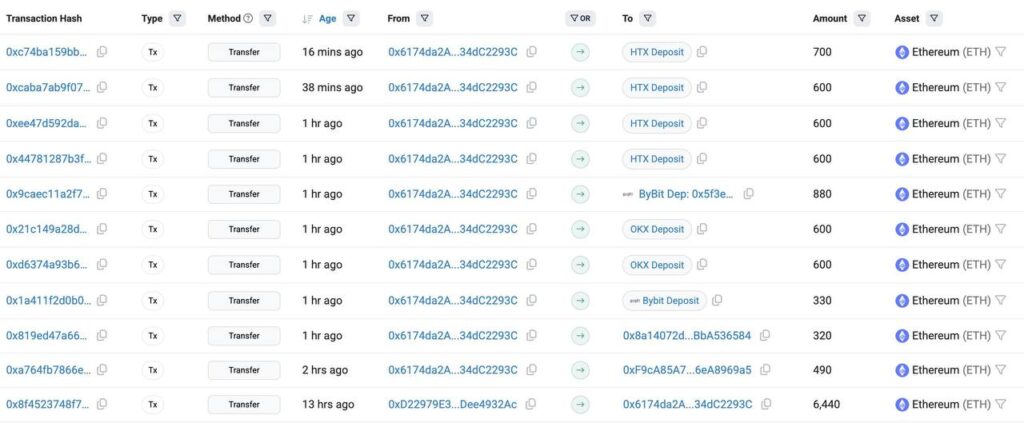
Task: Open sender address 0xD22979E3...Dee4932Ac
Action: (452, 405)
